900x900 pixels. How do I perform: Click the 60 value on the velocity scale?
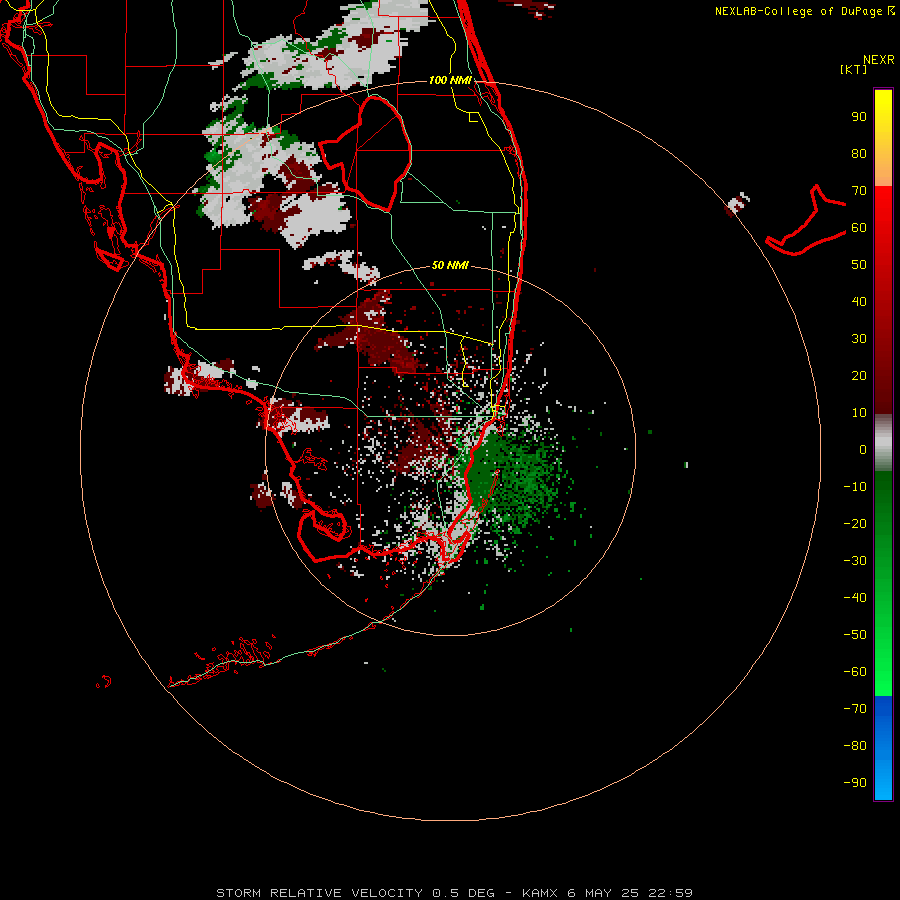(x=859, y=228)
